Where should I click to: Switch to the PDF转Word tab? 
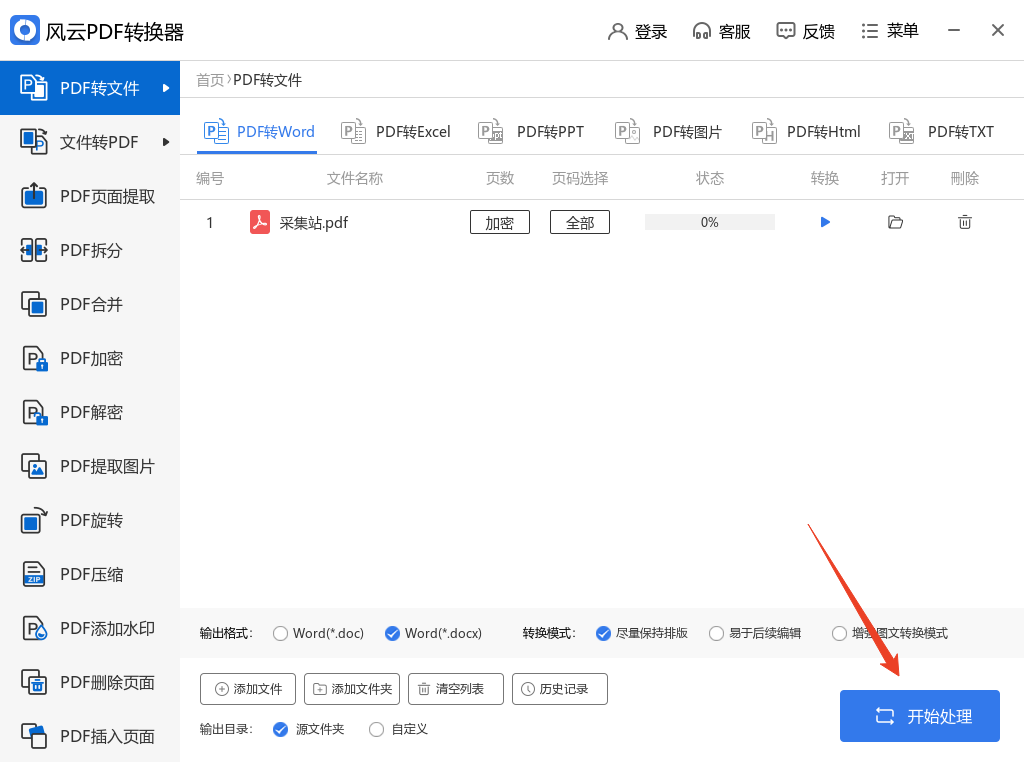click(259, 132)
